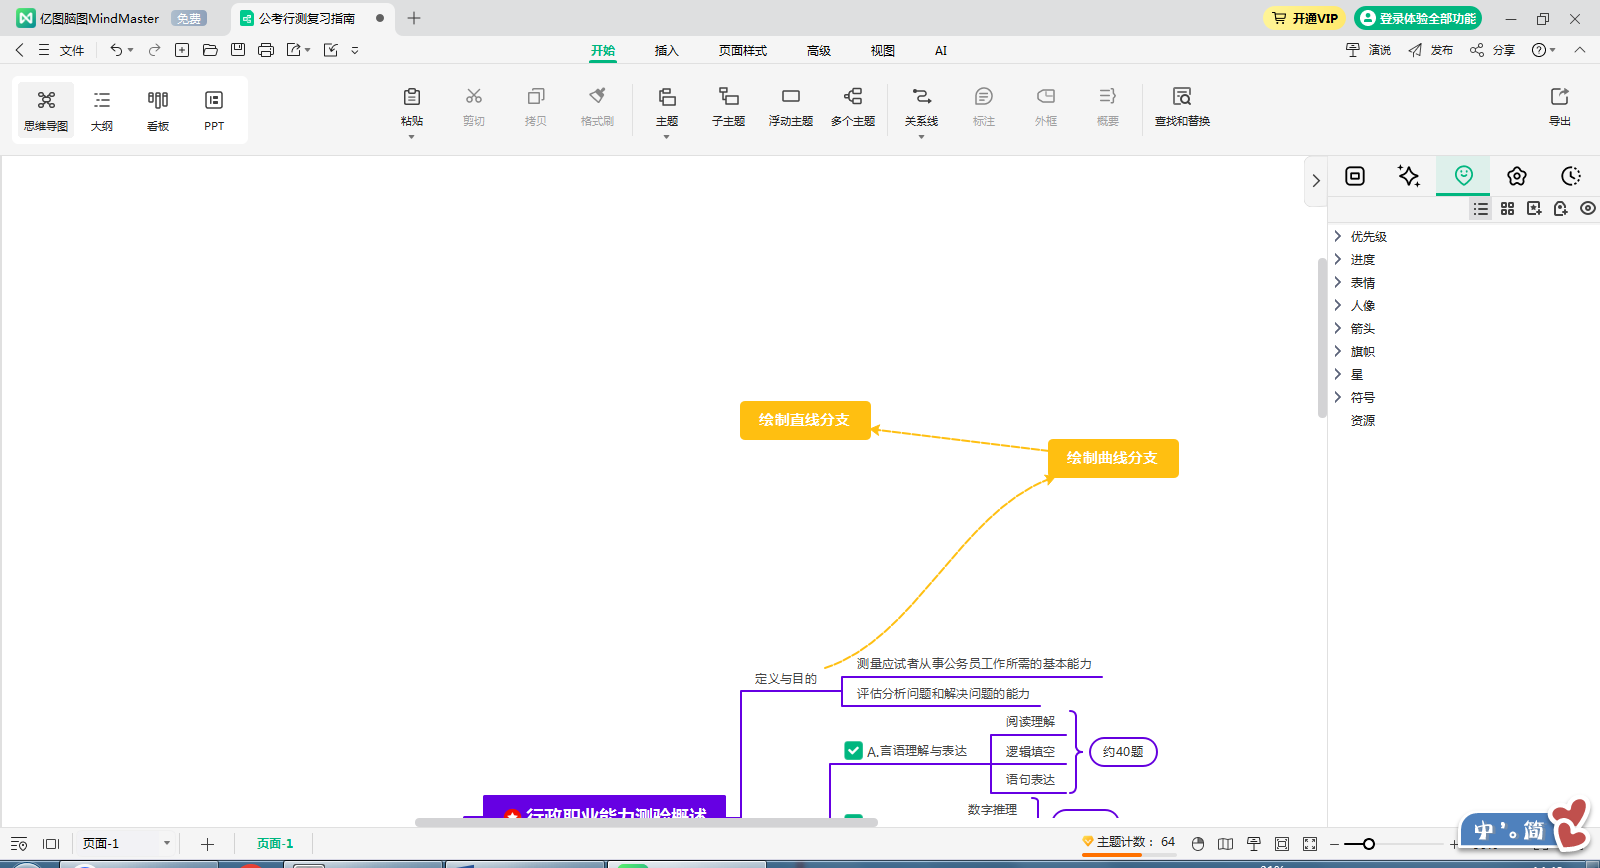Open the AI ribbon tab
Screen dimensions: 1600x868
(941, 50)
